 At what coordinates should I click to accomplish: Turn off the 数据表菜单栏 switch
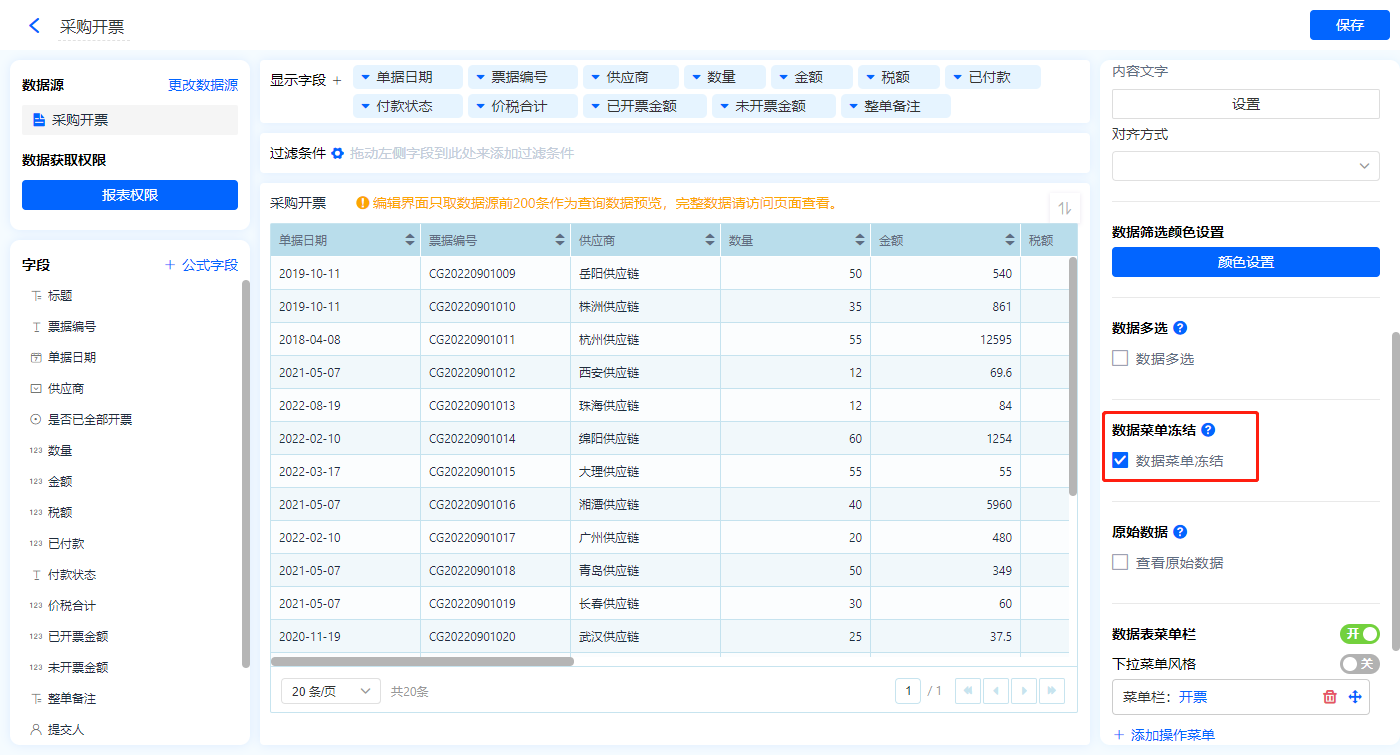pyautogui.click(x=1359, y=634)
